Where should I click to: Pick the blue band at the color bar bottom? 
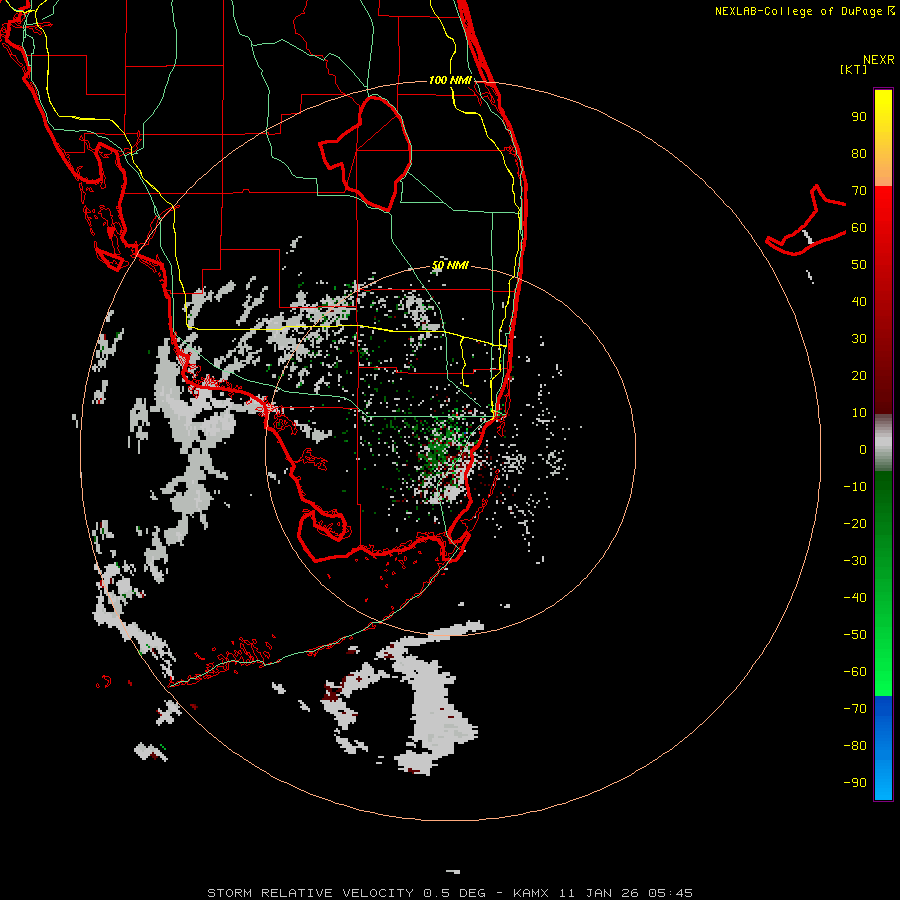883,748
